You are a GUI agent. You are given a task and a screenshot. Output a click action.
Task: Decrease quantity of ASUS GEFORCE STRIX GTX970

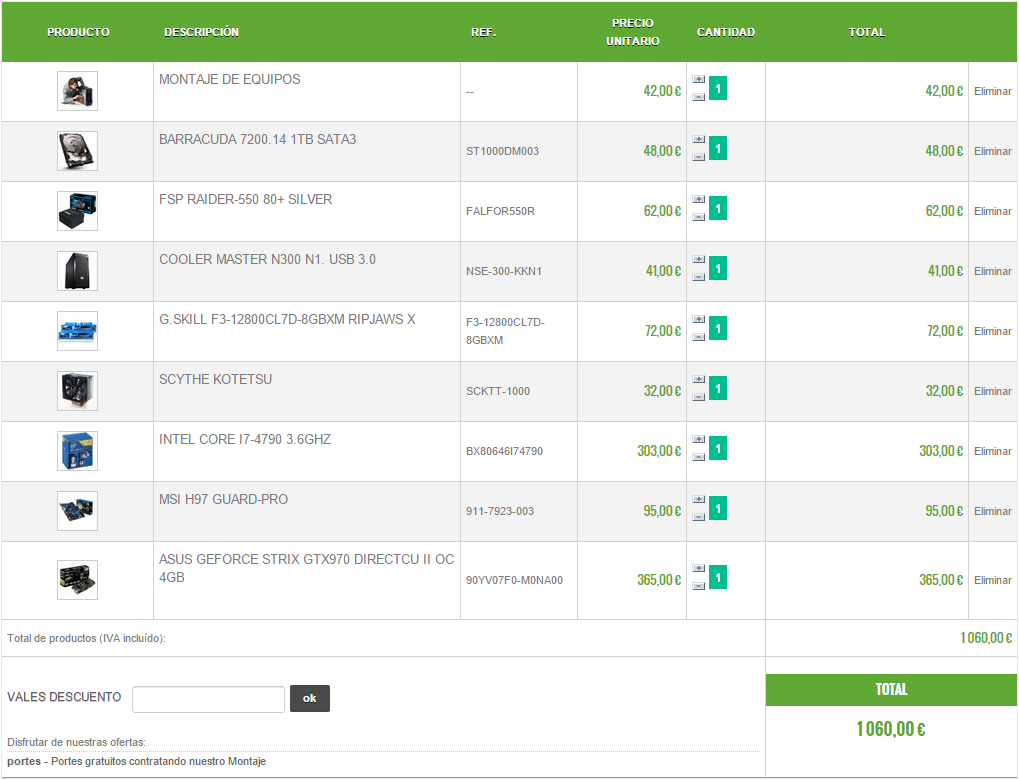click(x=699, y=586)
